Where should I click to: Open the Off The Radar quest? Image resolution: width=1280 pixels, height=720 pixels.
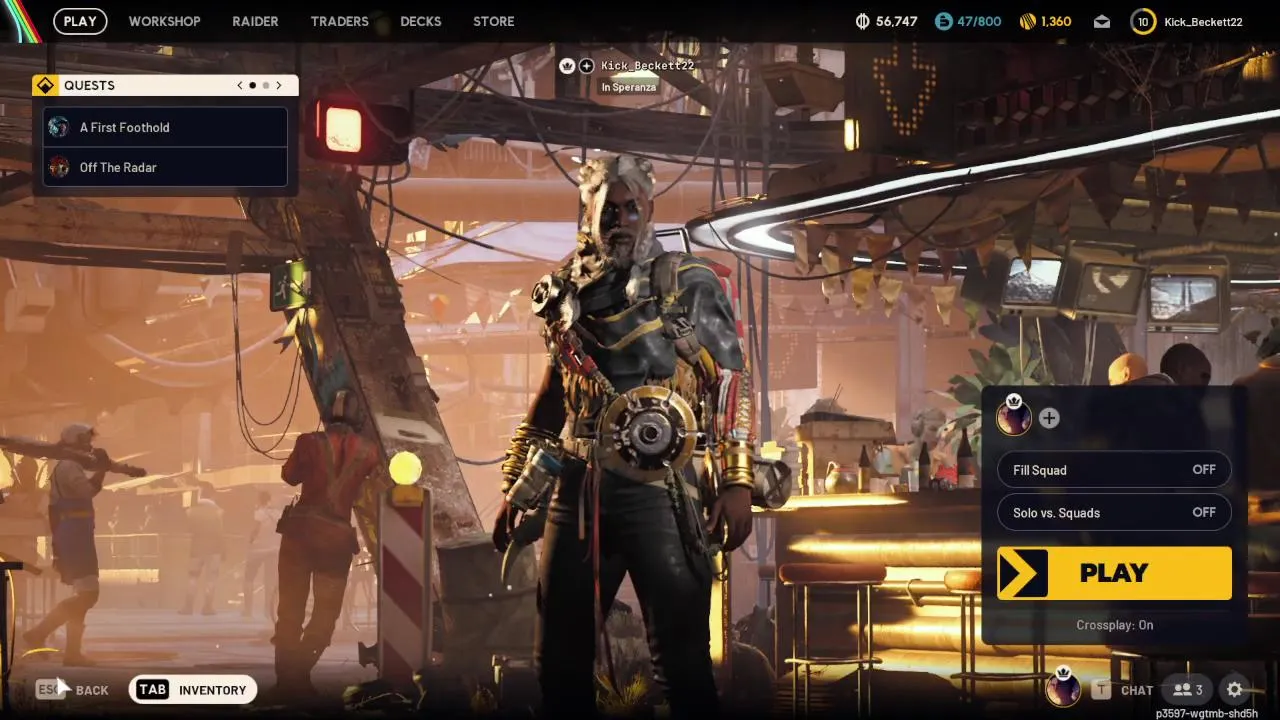pyautogui.click(x=165, y=167)
